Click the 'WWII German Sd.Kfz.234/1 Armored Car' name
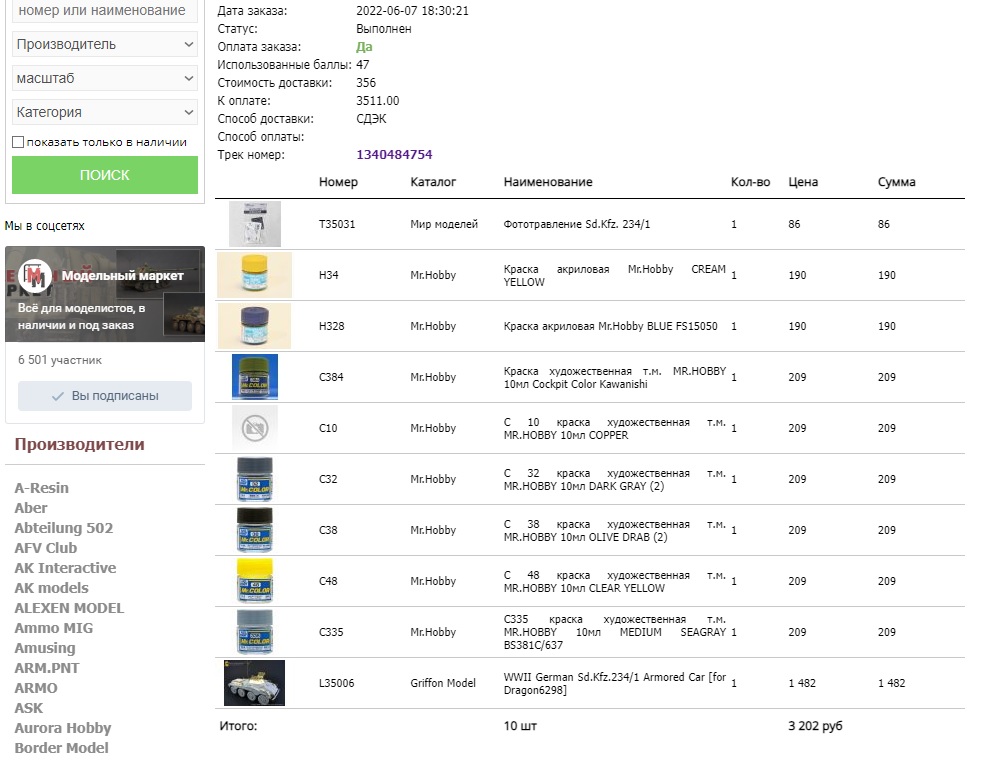This screenshot has width=999, height=763. [614, 683]
